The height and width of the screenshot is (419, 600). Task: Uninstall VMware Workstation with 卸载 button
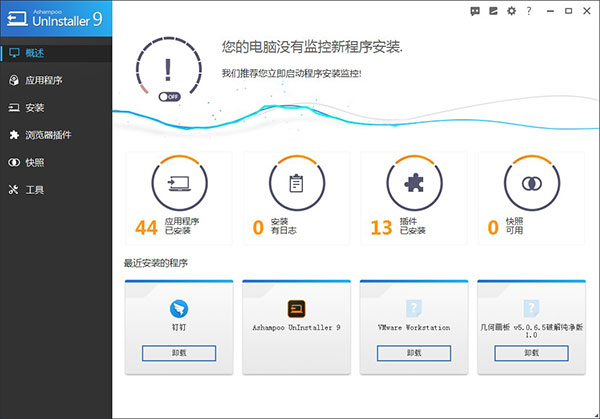click(414, 353)
